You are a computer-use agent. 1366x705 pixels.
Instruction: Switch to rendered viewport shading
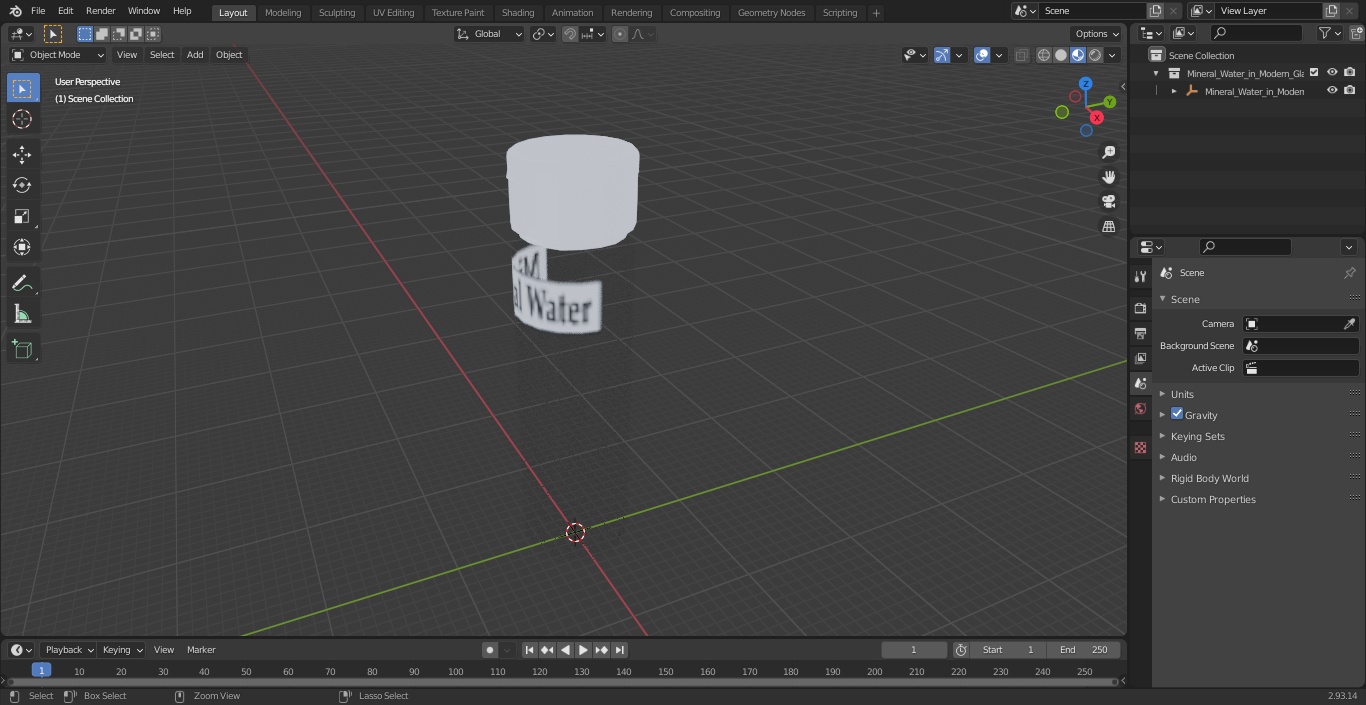[1095, 55]
